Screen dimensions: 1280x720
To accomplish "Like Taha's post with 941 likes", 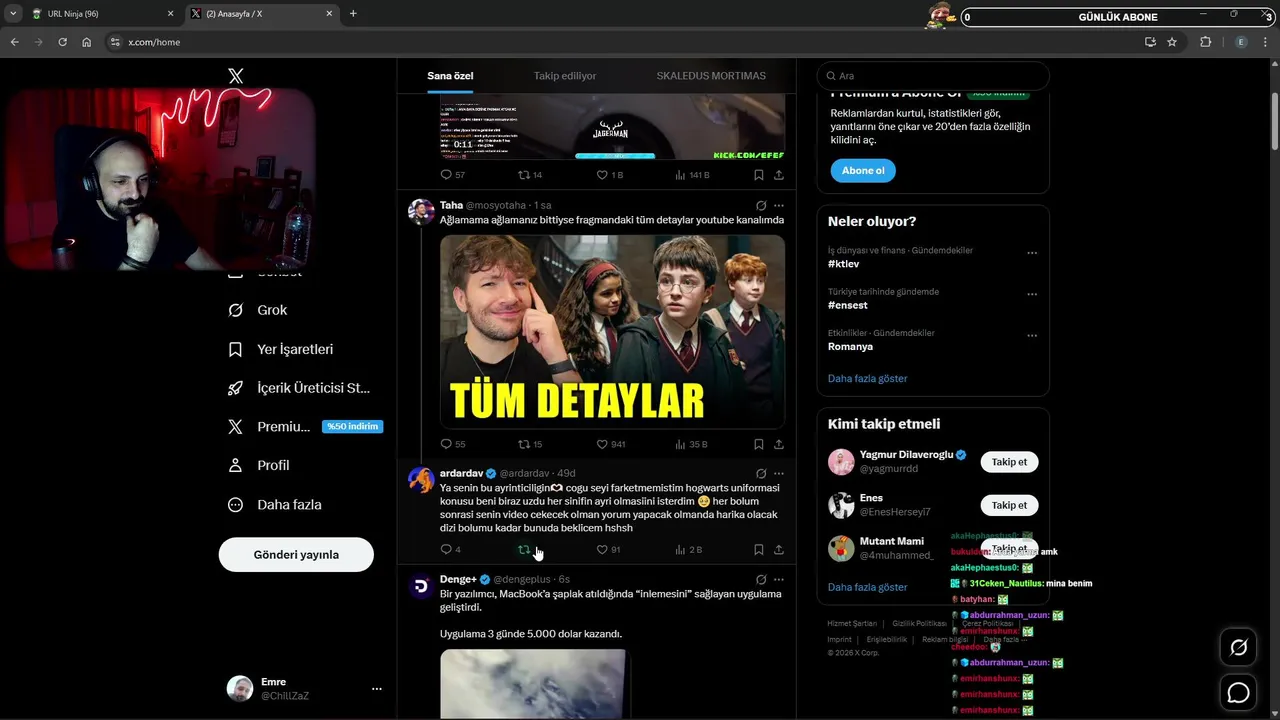I will pos(611,444).
